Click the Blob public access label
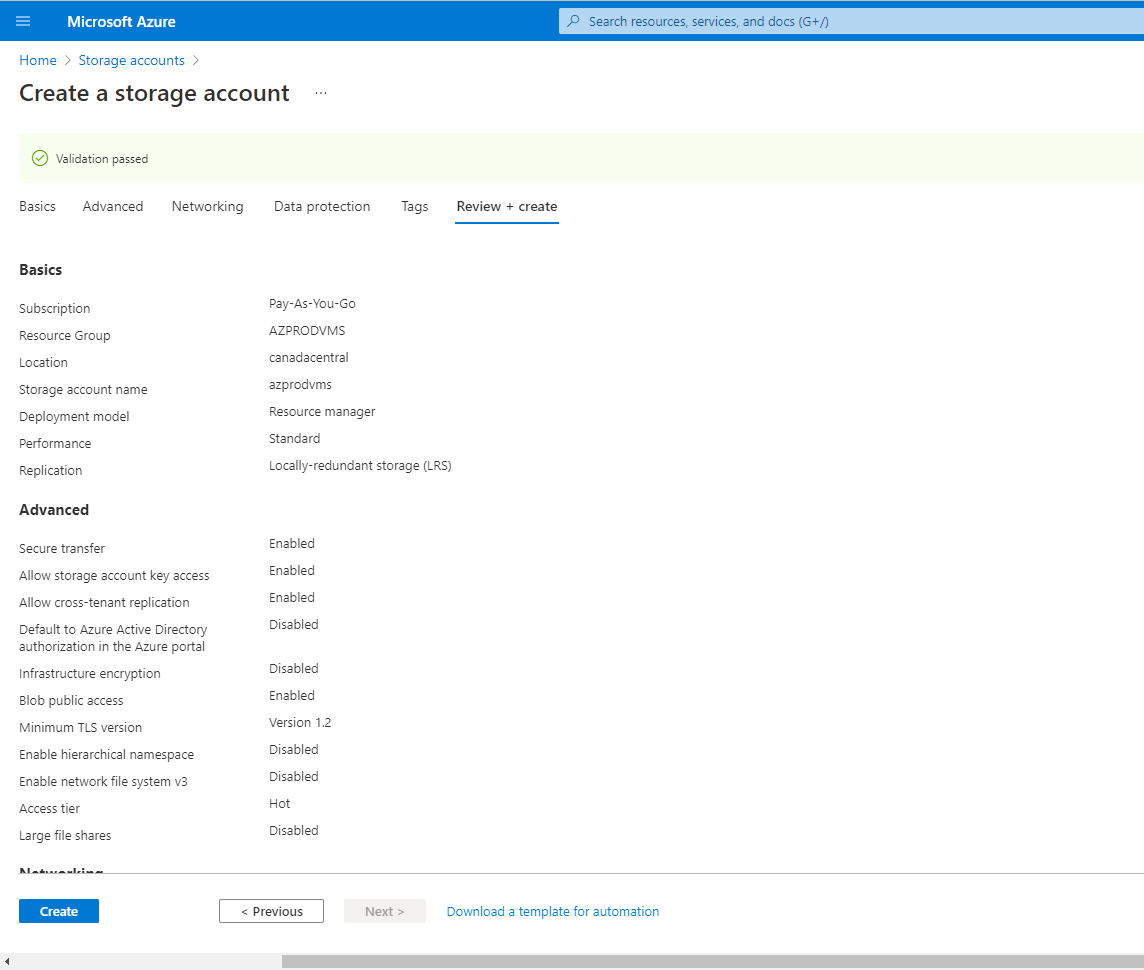This screenshot has height=970, width=1144. (x=72, y=700)
